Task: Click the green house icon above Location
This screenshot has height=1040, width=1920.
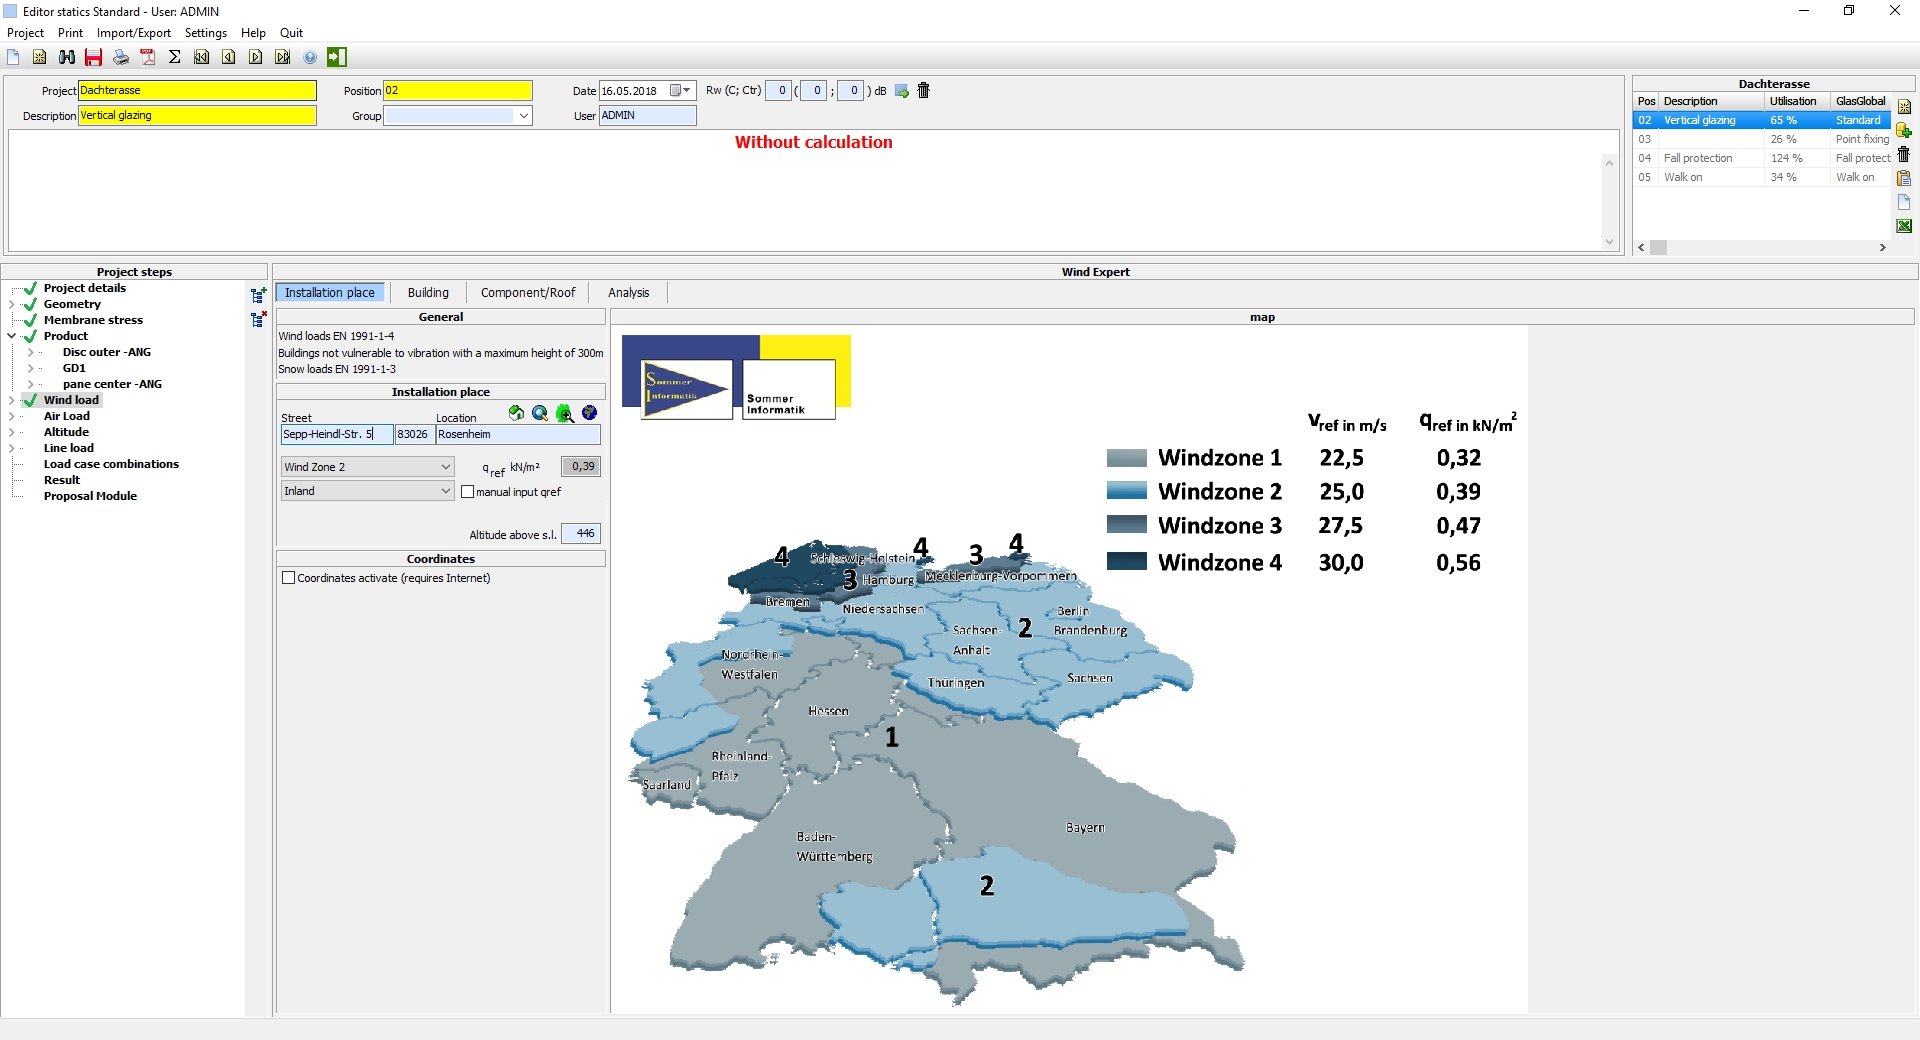Action: tap(516, 413)
